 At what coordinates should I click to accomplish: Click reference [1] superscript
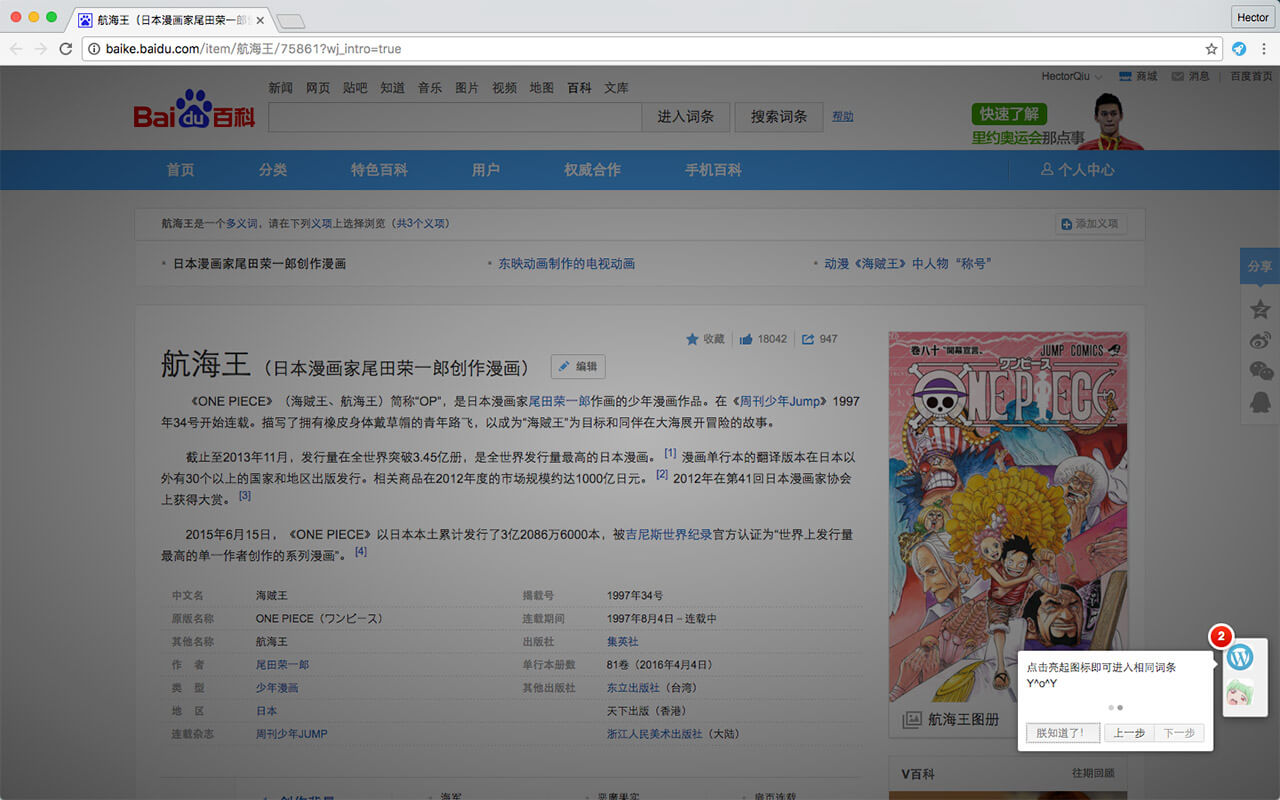tap(670, 453)
